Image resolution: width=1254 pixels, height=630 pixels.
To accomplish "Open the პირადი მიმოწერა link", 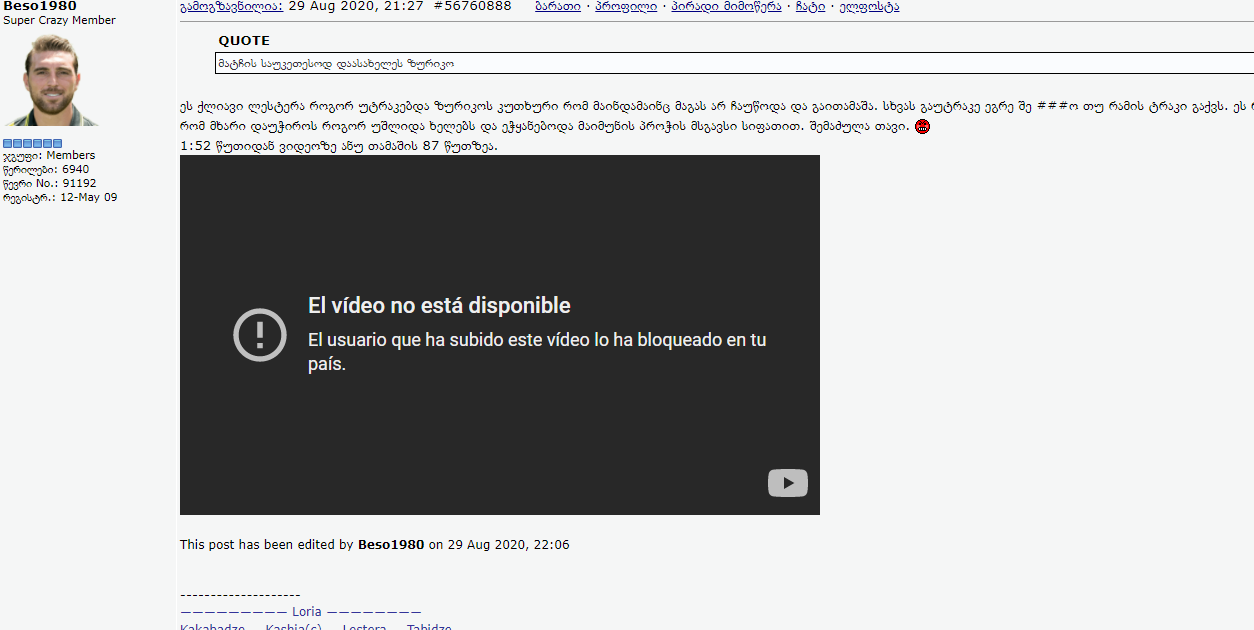I will pos(727,6).
